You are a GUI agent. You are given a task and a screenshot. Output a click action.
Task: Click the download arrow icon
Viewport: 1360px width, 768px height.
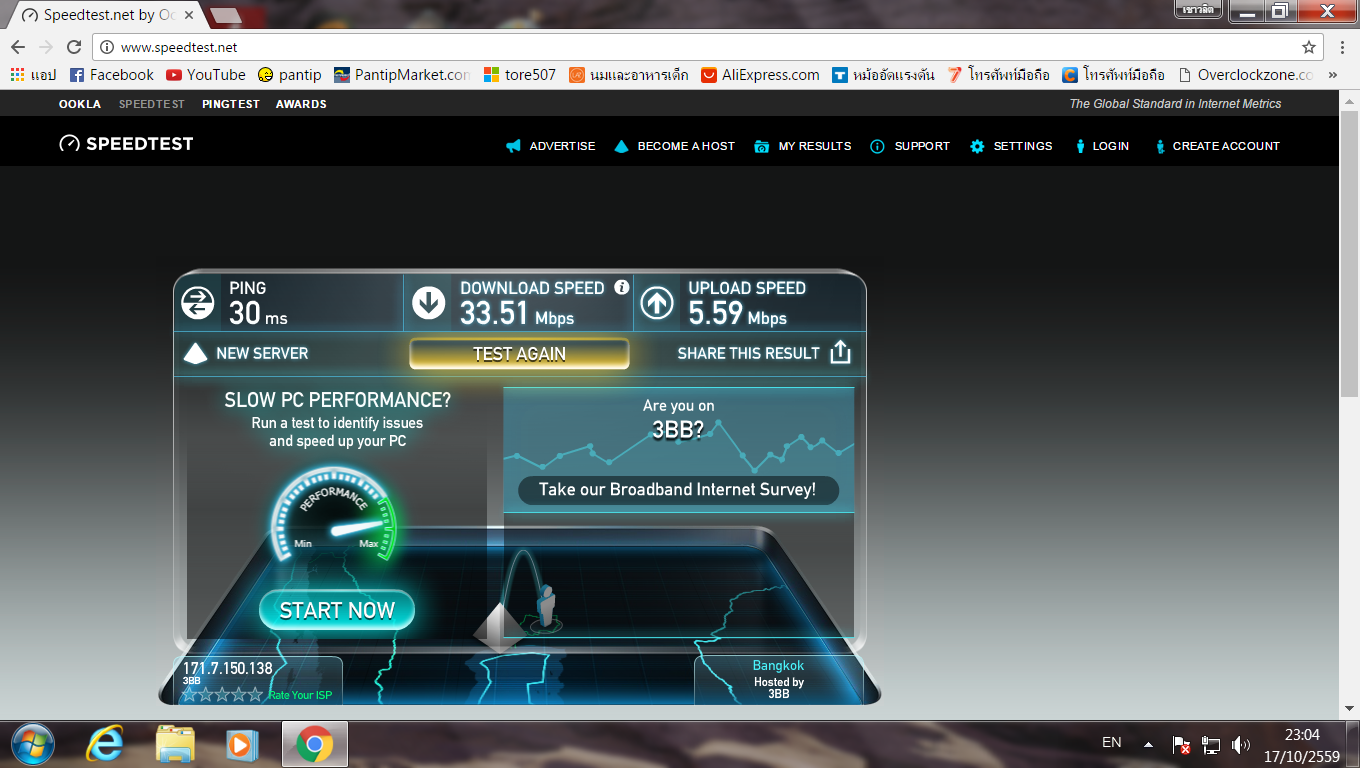pos(429,302)
